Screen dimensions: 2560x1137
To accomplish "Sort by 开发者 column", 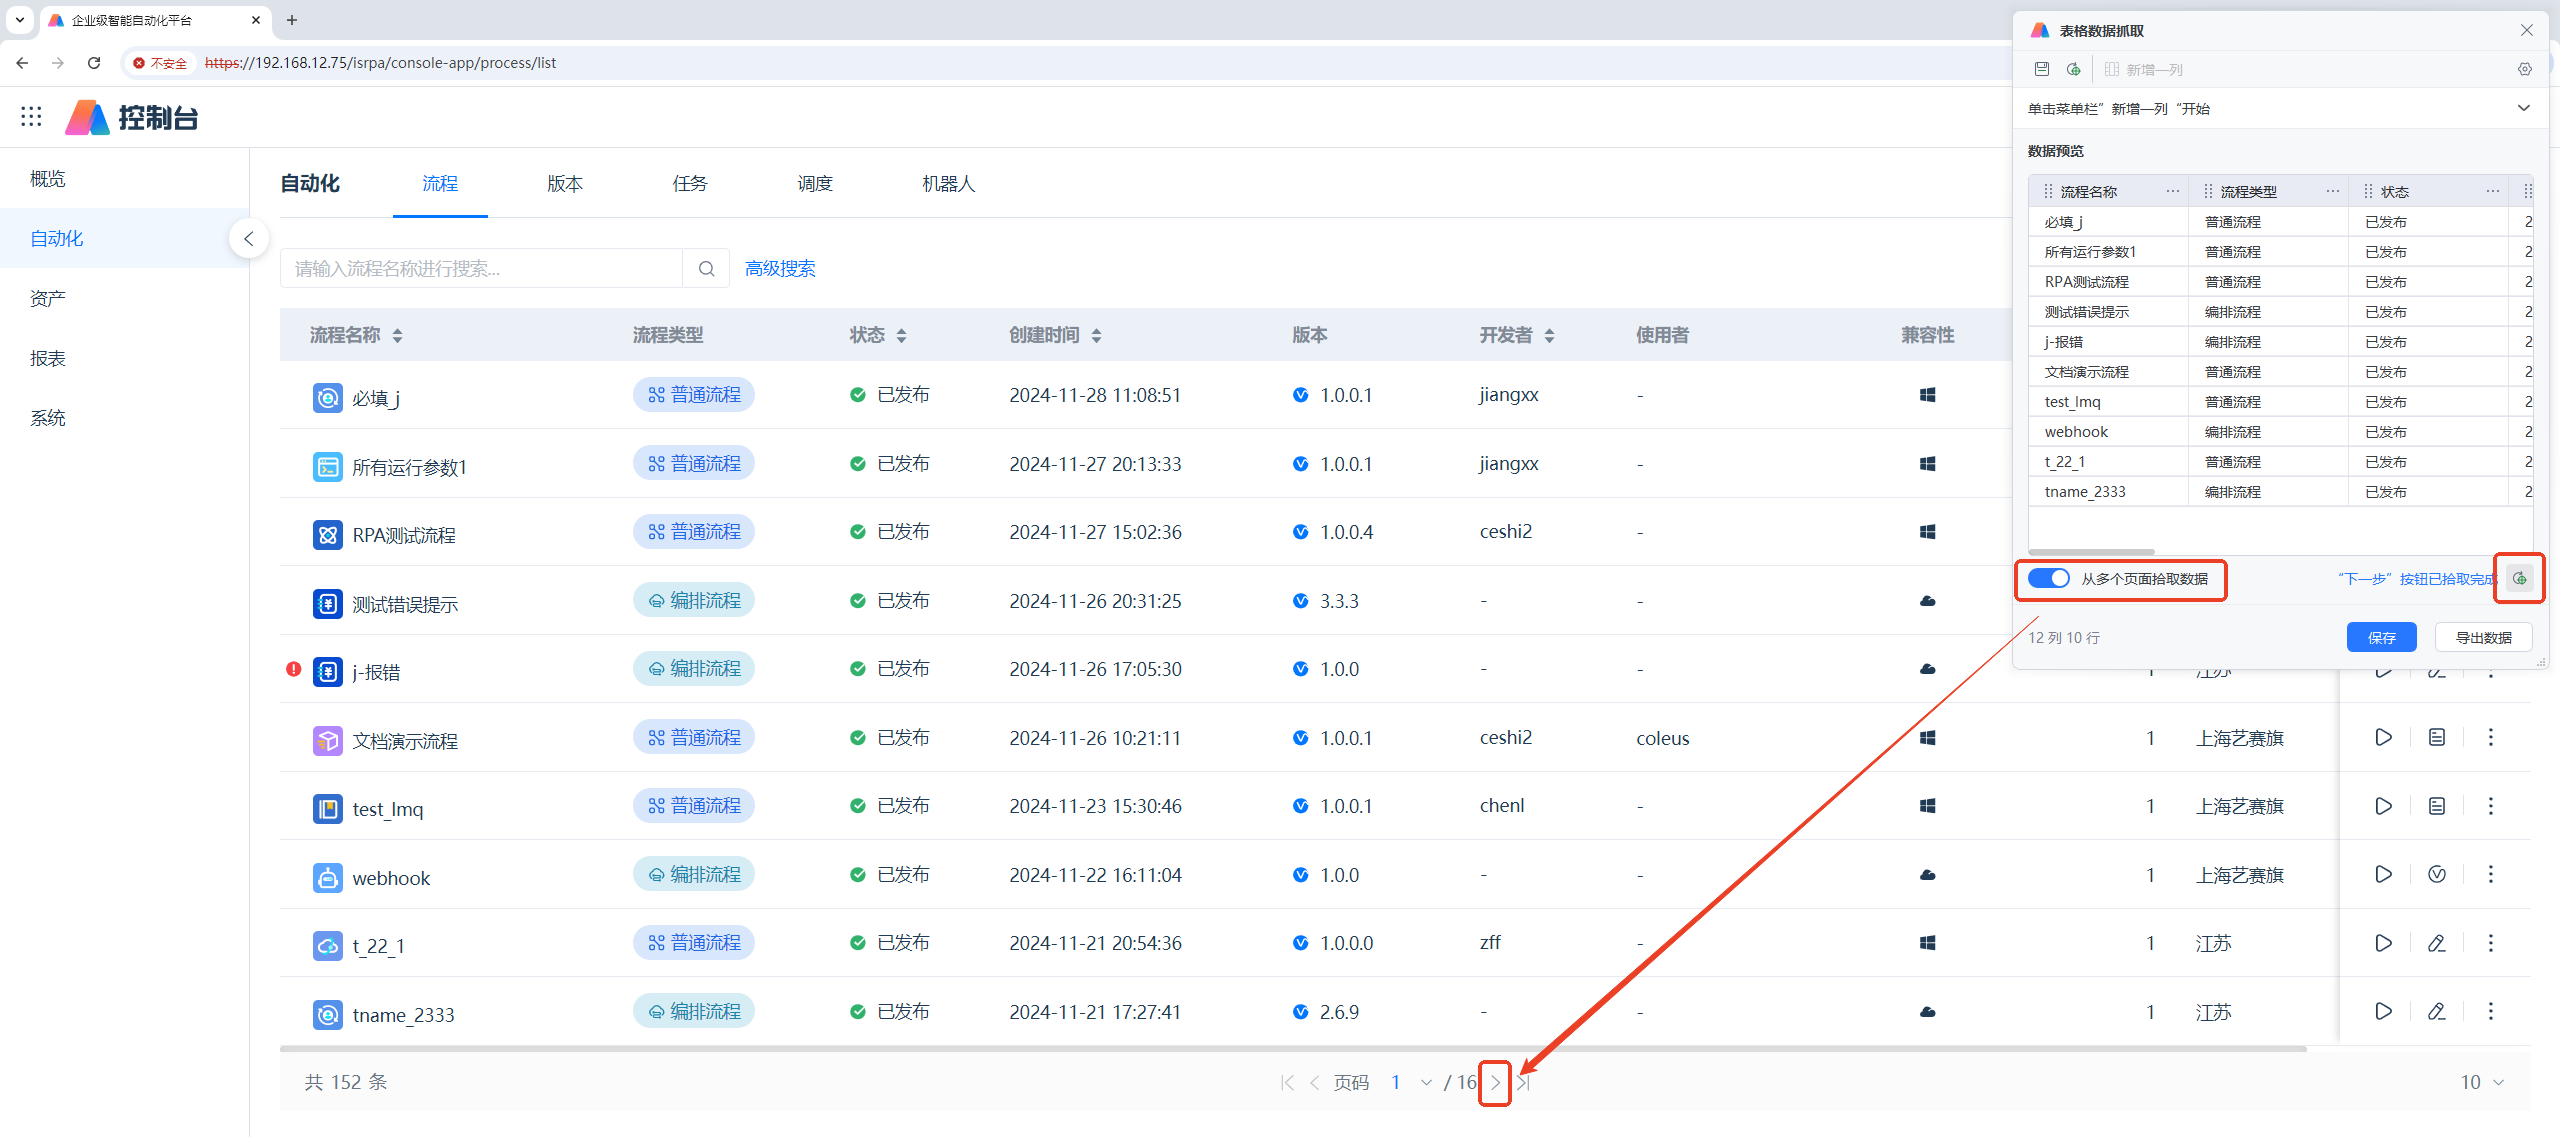I will [x=1549, y=336].
